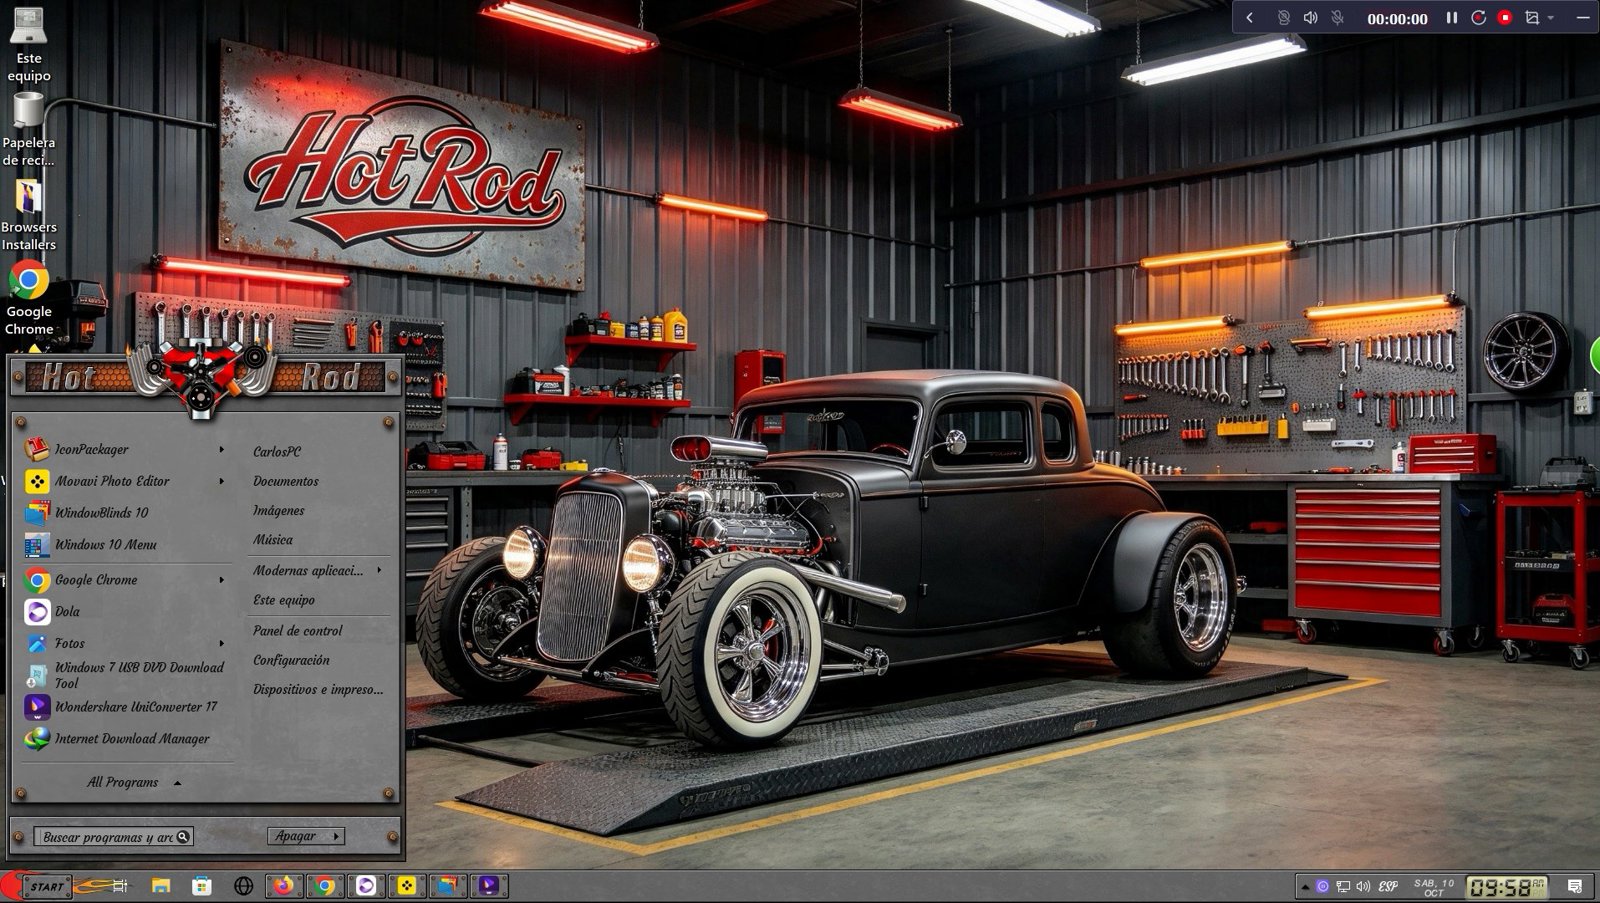Open Documentos folder link
The image size is (1600, 903).
[x=286, y=481]
